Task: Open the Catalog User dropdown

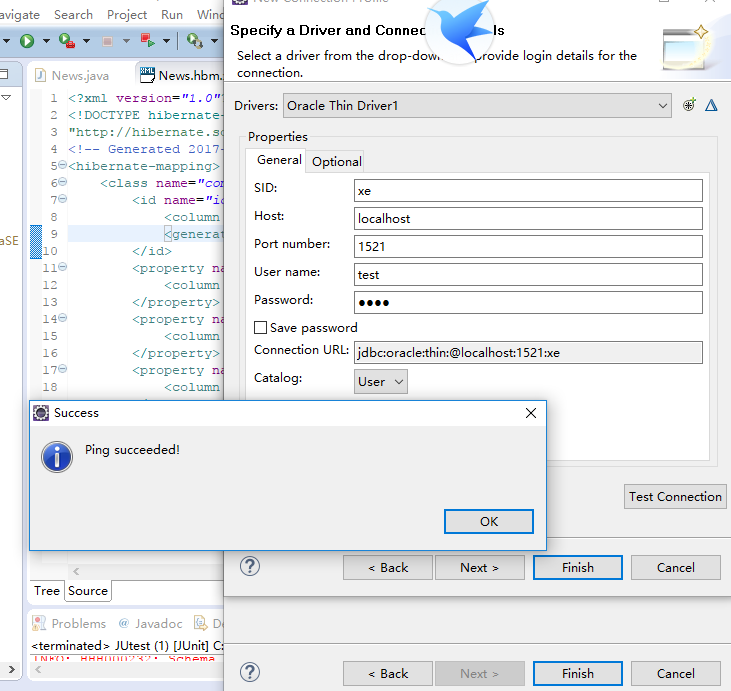Action: coord(380,381)
